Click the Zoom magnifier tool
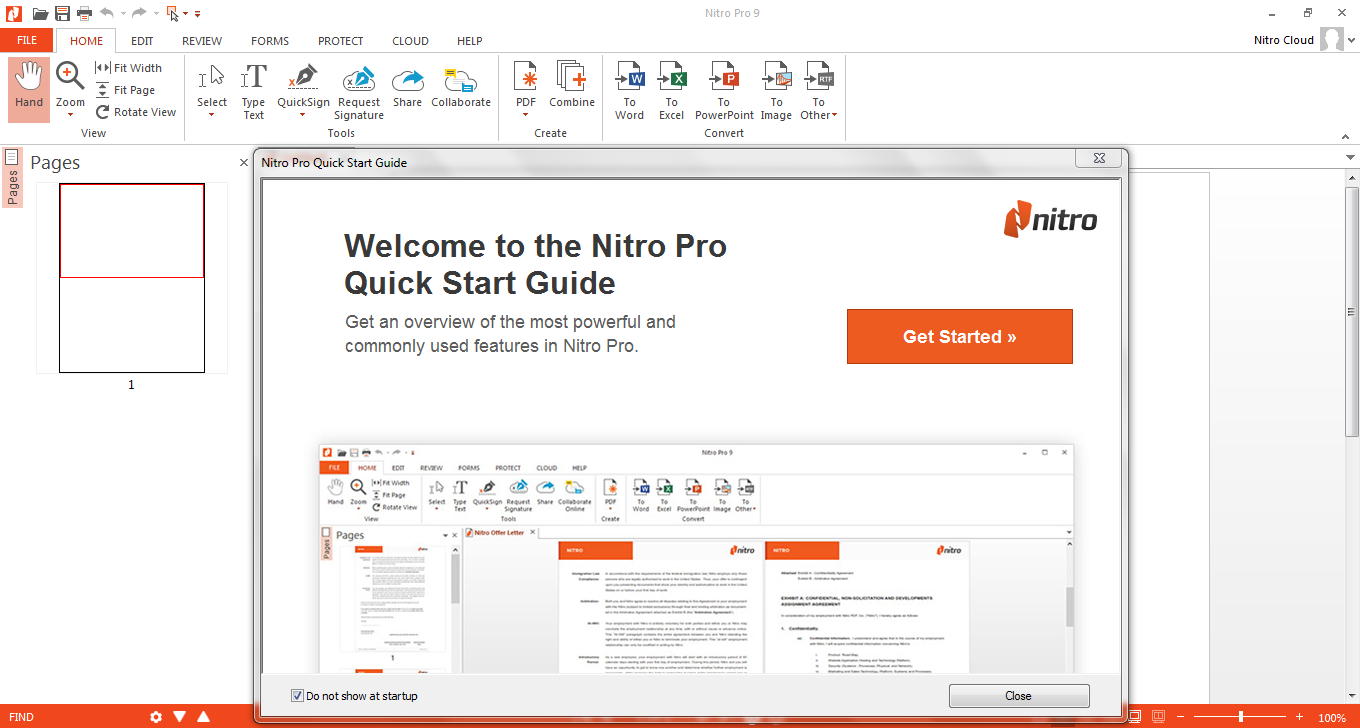 click(x=70, y=76)
